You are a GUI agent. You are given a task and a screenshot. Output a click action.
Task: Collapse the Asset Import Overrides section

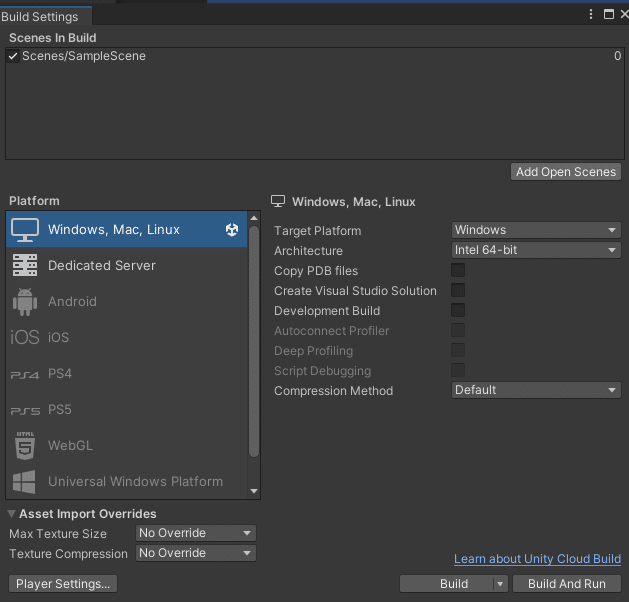point(12,514)
